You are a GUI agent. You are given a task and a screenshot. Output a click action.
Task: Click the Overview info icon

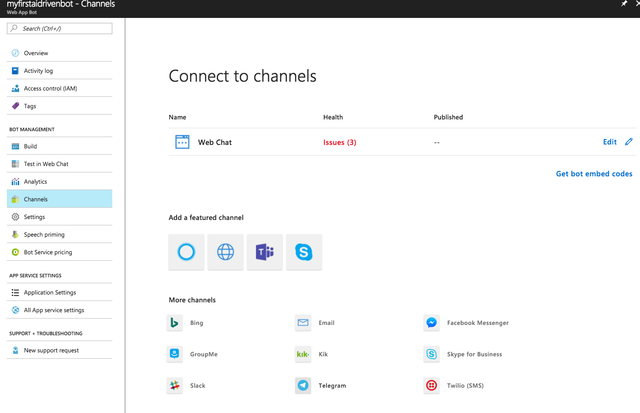[x=15, y=53]
